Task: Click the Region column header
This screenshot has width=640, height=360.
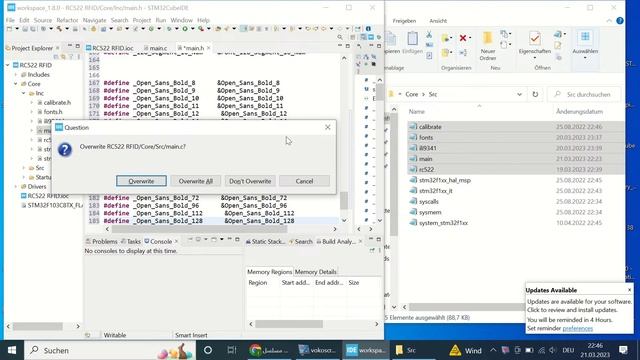Action: click(x=258, y=282)
